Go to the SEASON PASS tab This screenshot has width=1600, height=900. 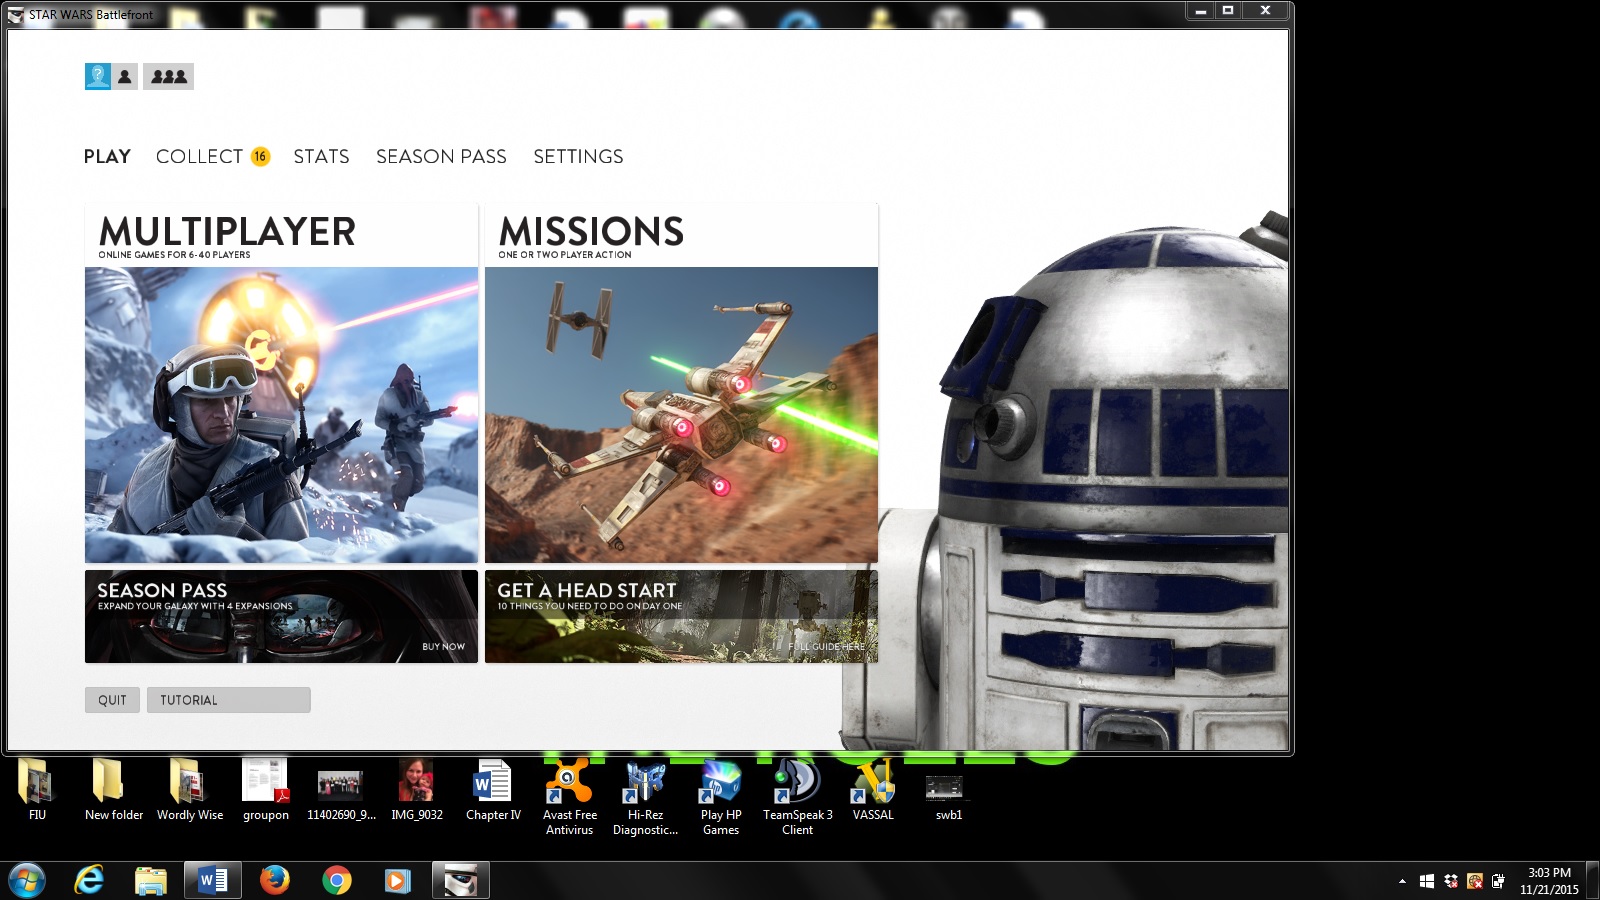pos(441,156)
